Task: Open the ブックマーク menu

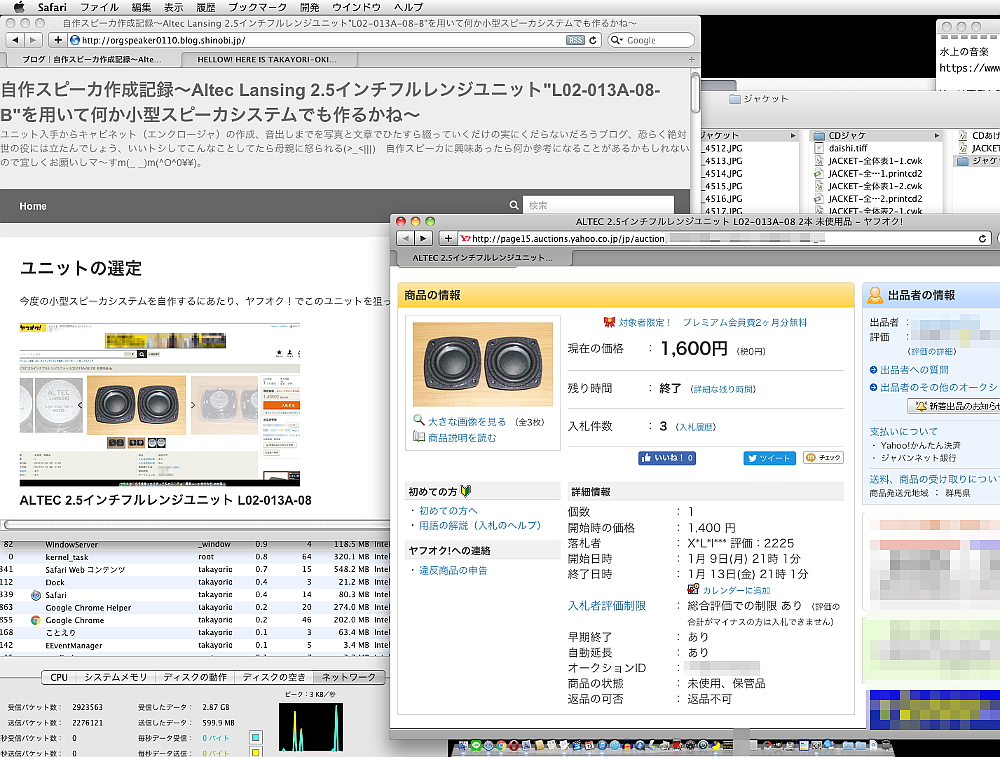Action: 258,7
